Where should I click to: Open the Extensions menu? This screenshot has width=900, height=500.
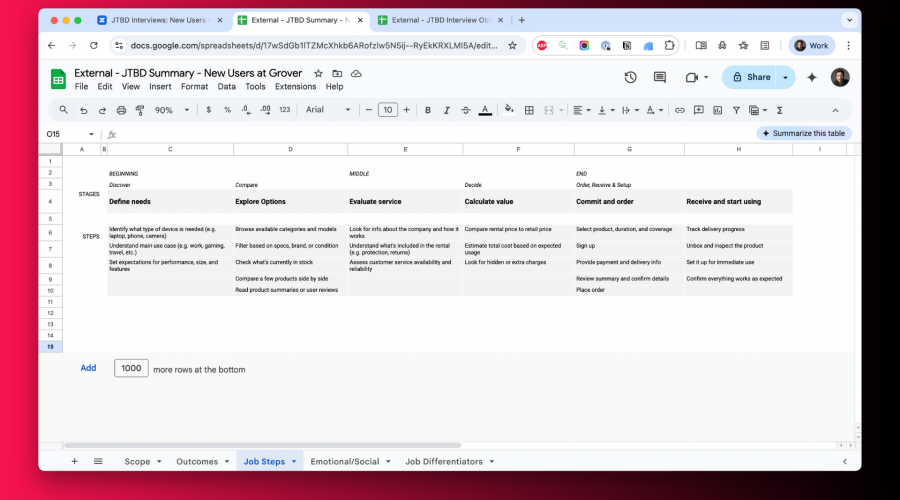(x=295, y=87)
